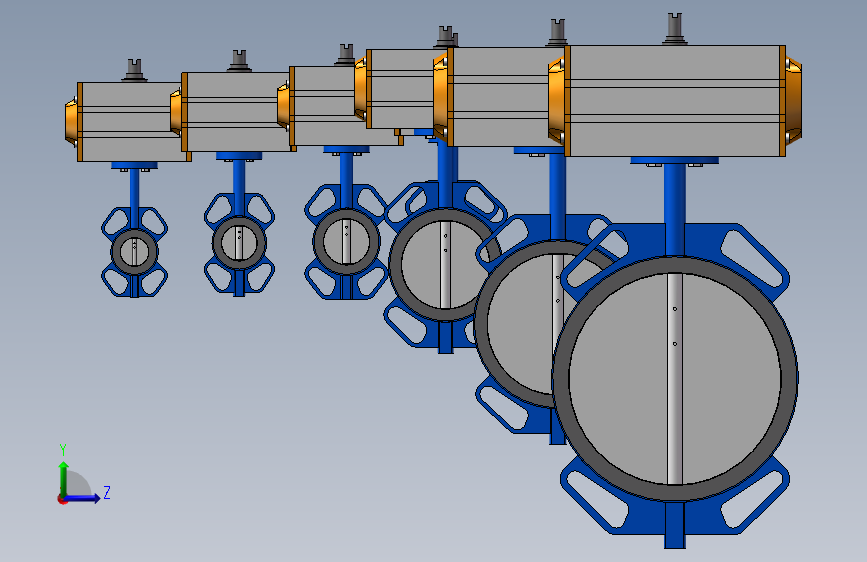Select the blue mounting flange under largest actuator

point(675,160)
